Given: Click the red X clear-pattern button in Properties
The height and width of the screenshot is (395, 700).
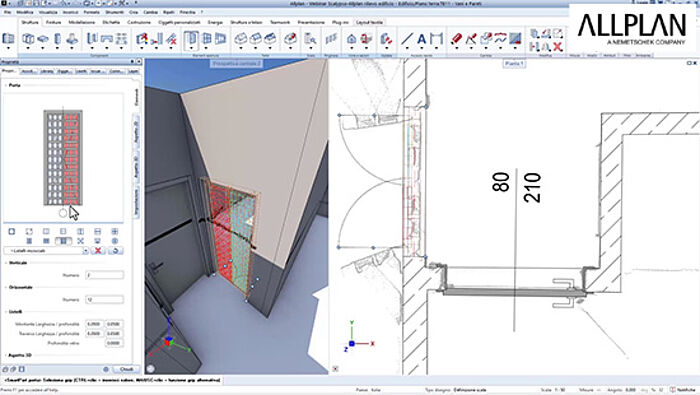Looking at the screenshot, I should [98, 251].
